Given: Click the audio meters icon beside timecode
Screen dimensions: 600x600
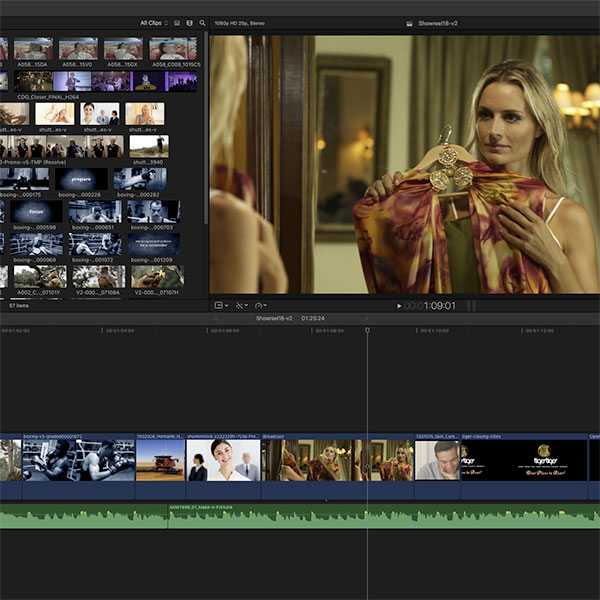Looking at the screenshot, I should click(472, 306).
